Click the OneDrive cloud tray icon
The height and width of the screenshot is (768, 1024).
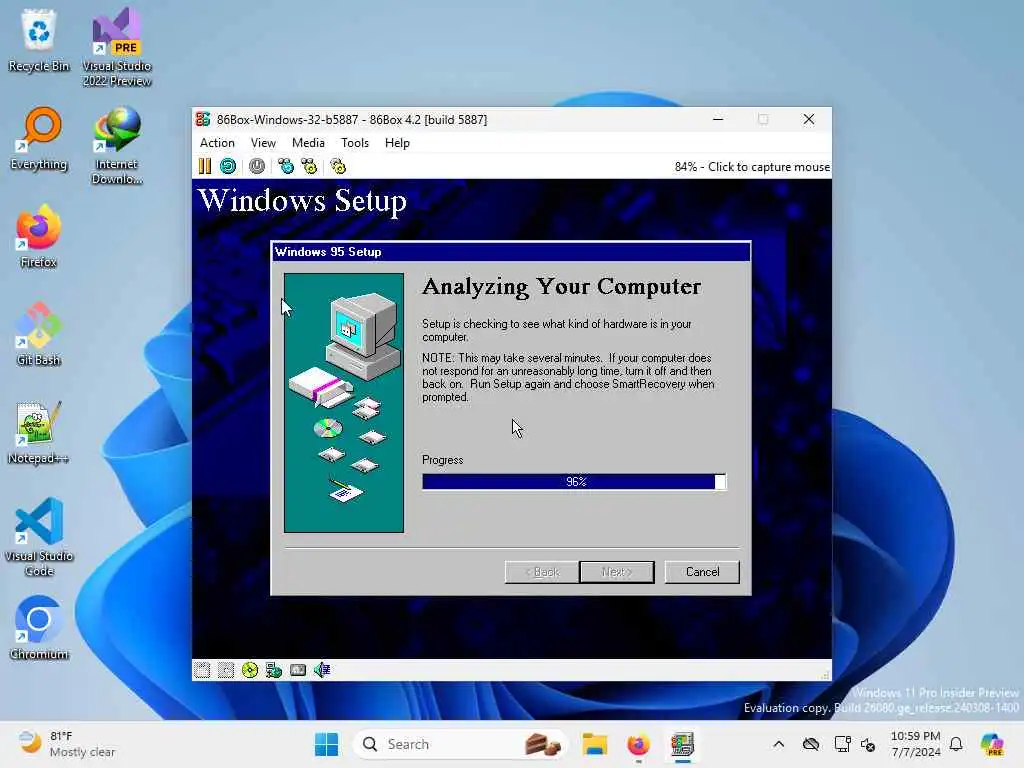coord(810,744)
